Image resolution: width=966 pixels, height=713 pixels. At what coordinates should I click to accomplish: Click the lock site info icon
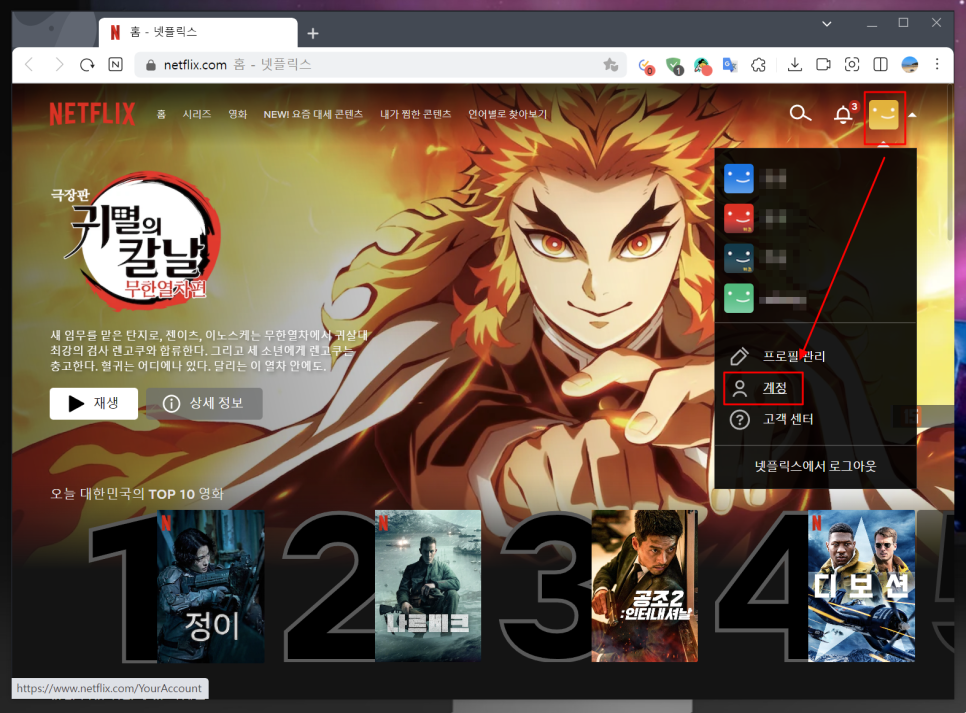coord(150,65)
